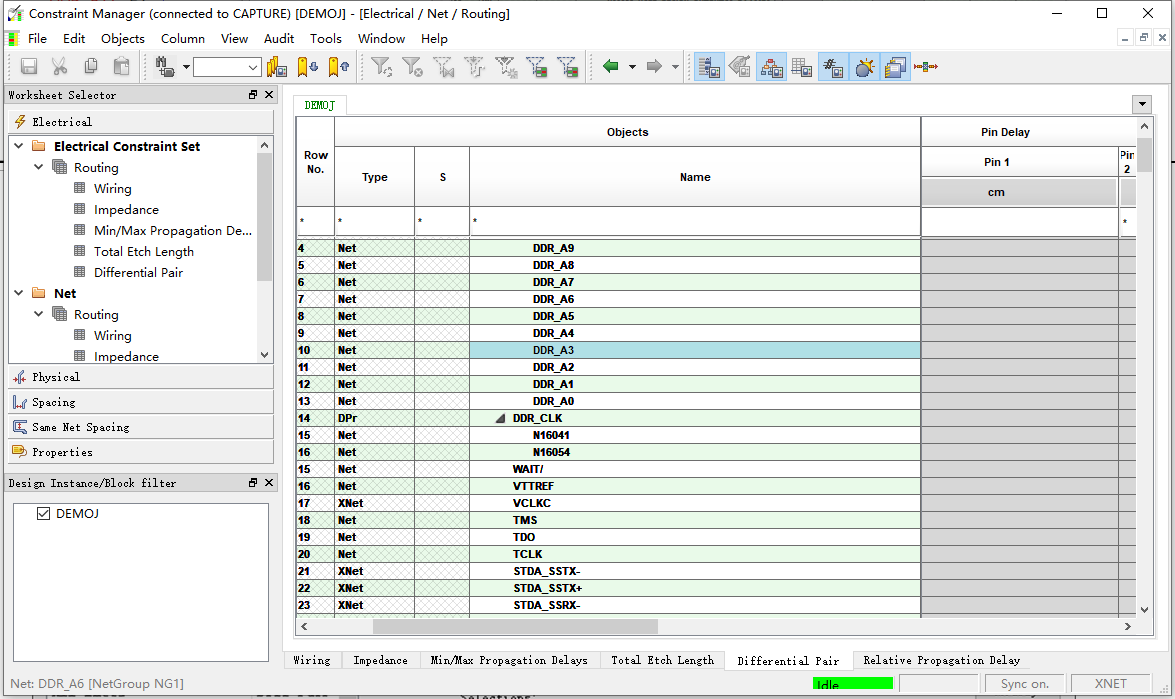Viewport: 1175px width, 699px height.
Task: Select the DEMOJ worksheet tab
Action: (x=319, y=106)
